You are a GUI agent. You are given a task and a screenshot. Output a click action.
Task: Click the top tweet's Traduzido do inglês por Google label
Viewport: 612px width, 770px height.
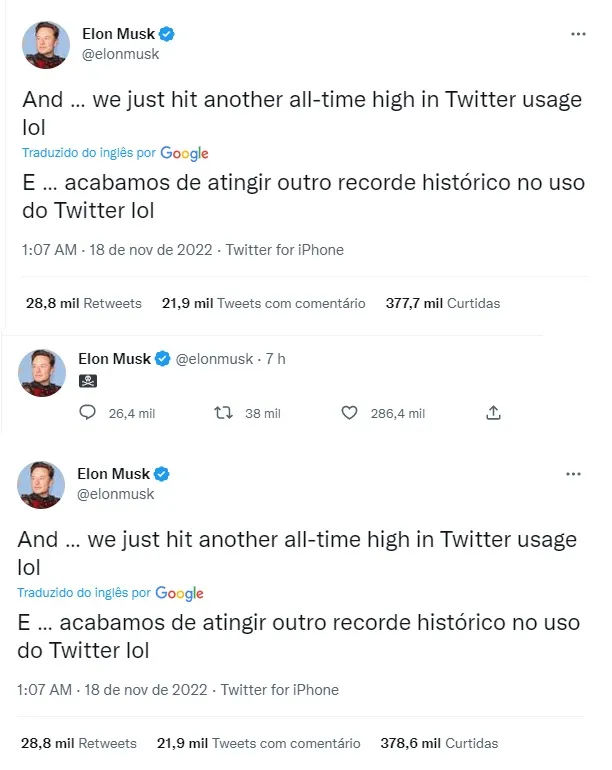tap(115, 153)
